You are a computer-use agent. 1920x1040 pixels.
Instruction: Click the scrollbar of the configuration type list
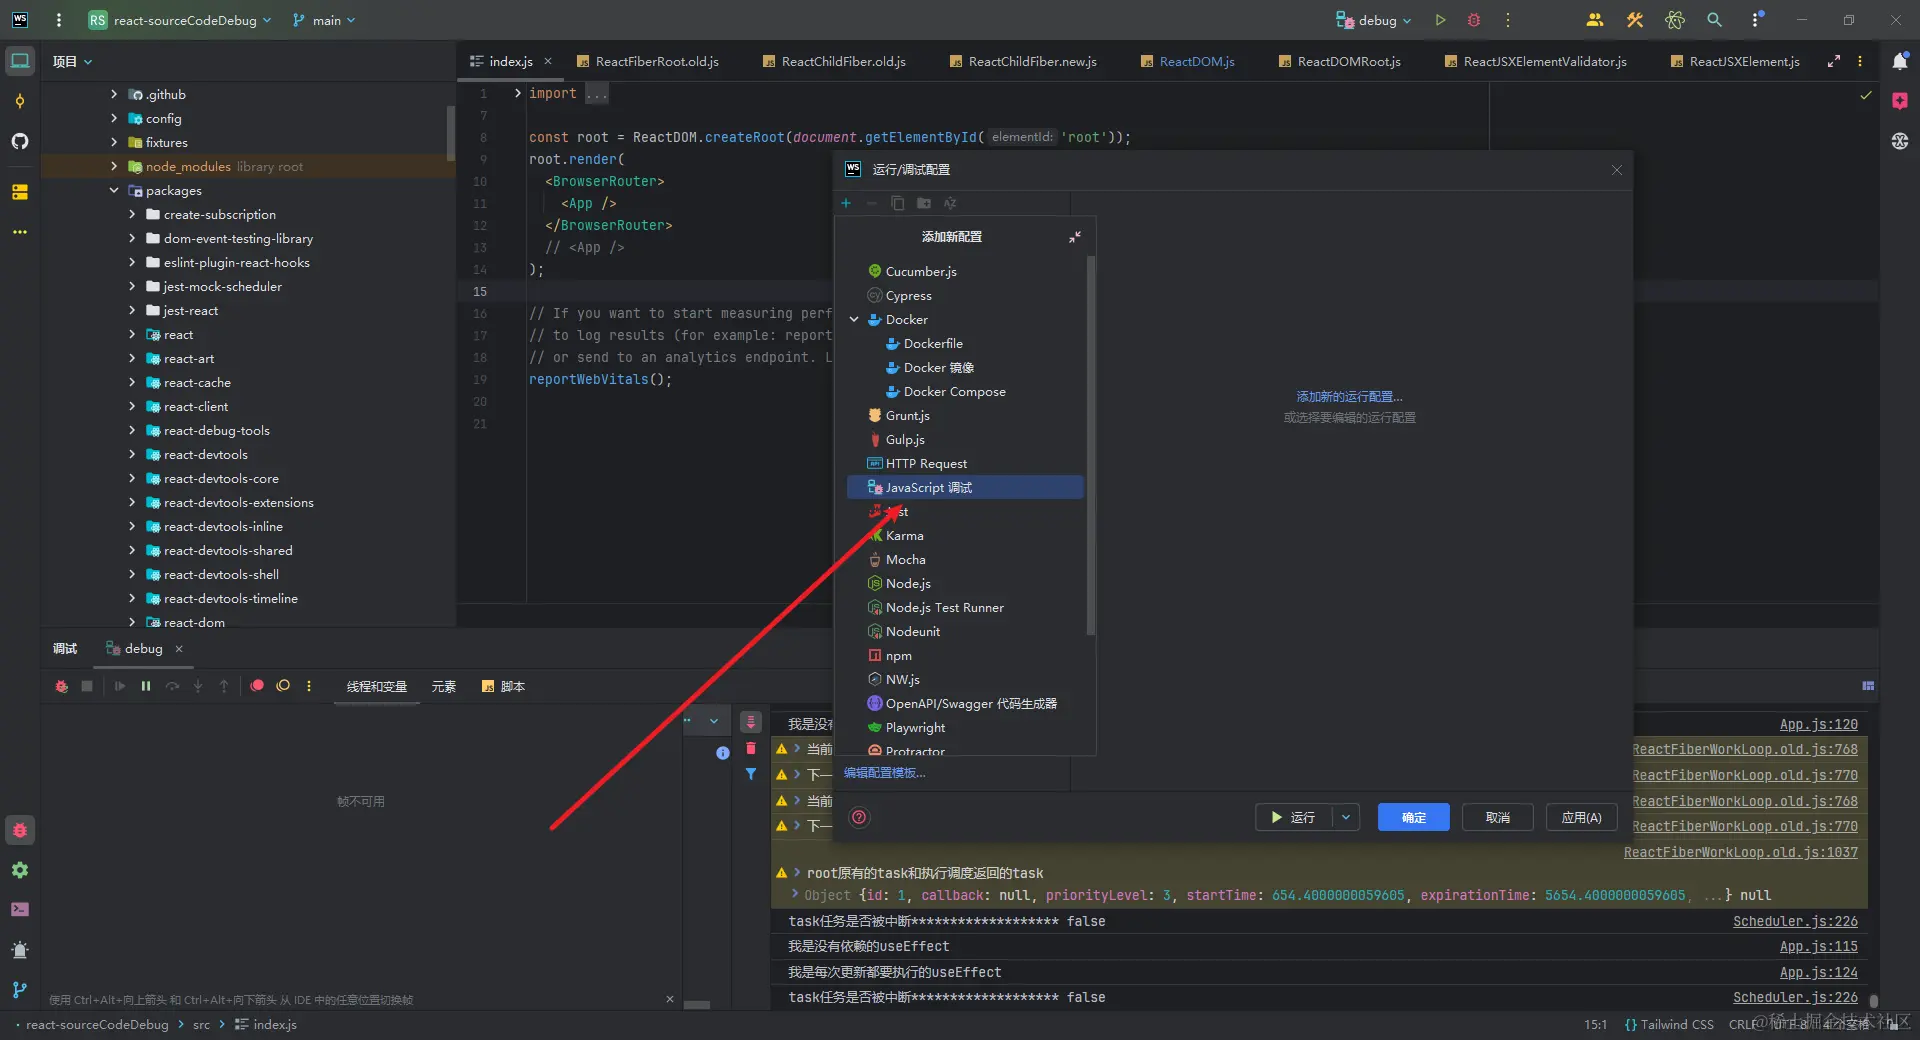1091,445
